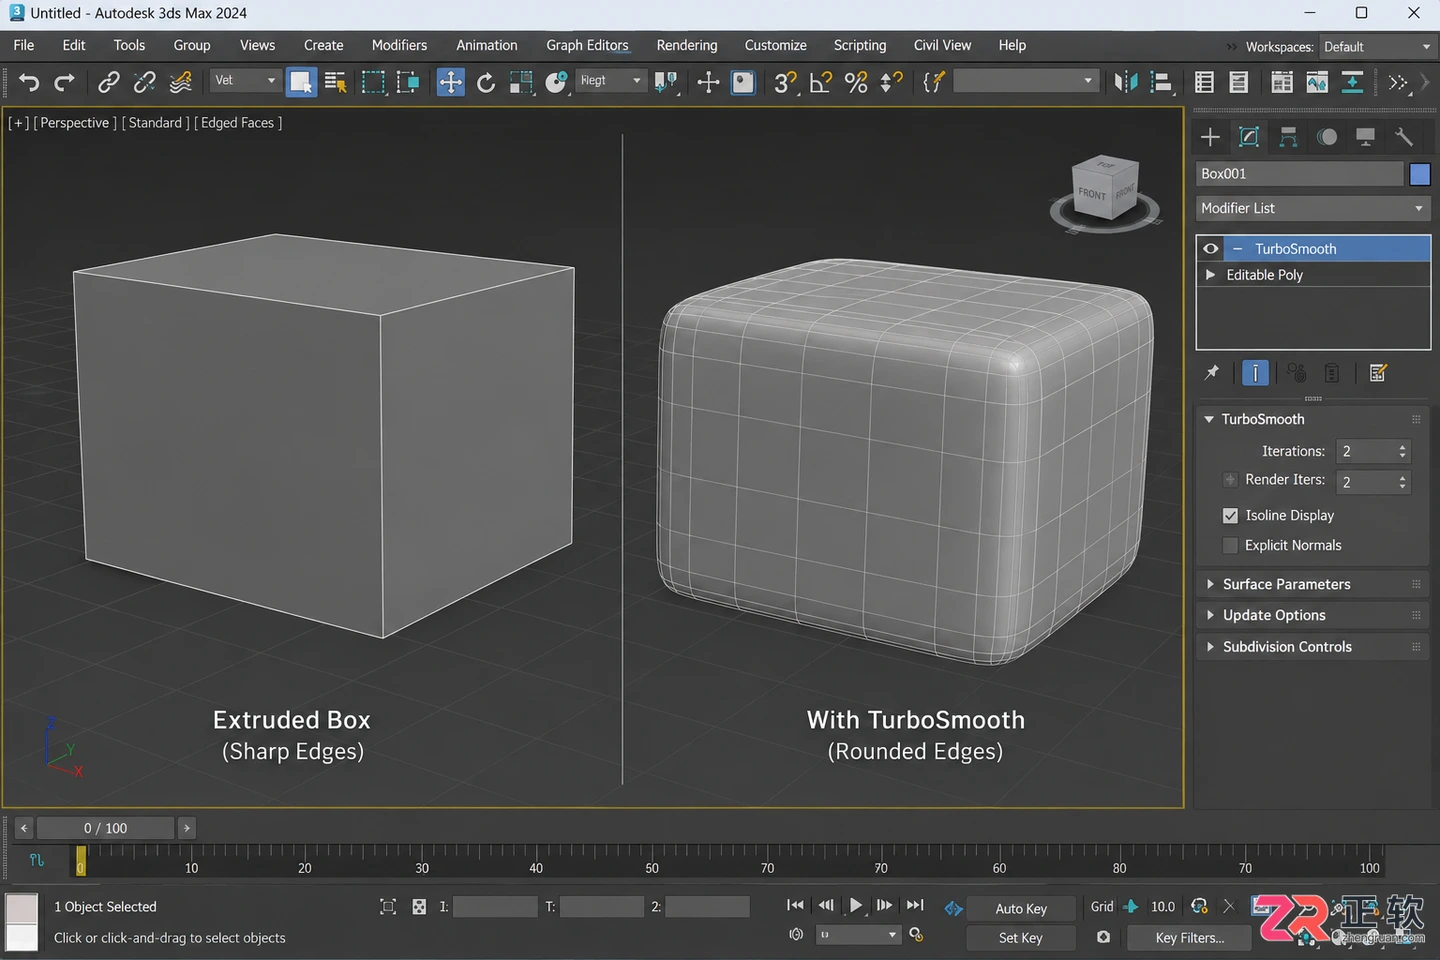Open Select by Name list icon
Viewport: 1440px width, 960px height.
click(x=336, y=82)
